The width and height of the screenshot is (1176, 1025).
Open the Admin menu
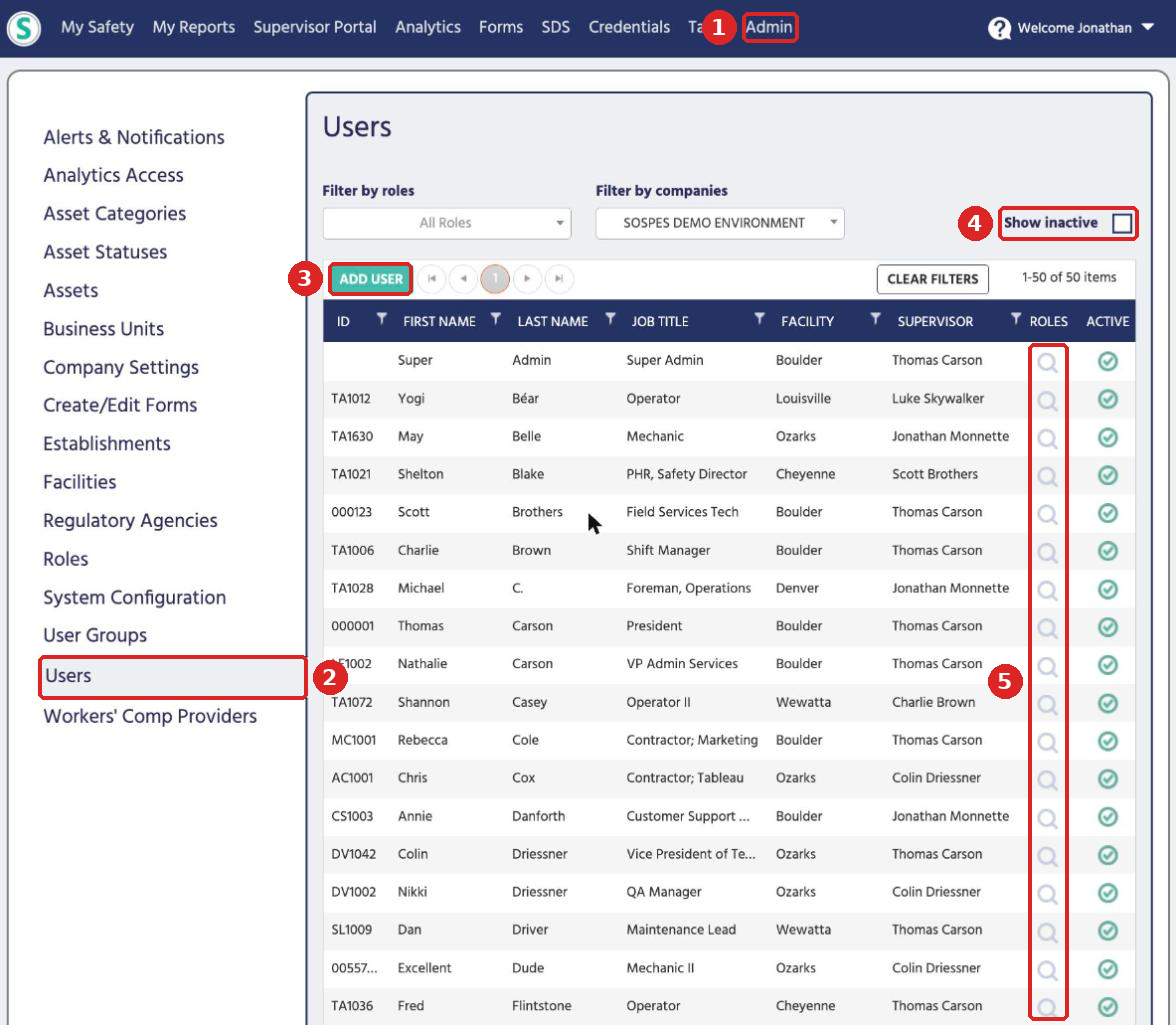tap(769, 27)
